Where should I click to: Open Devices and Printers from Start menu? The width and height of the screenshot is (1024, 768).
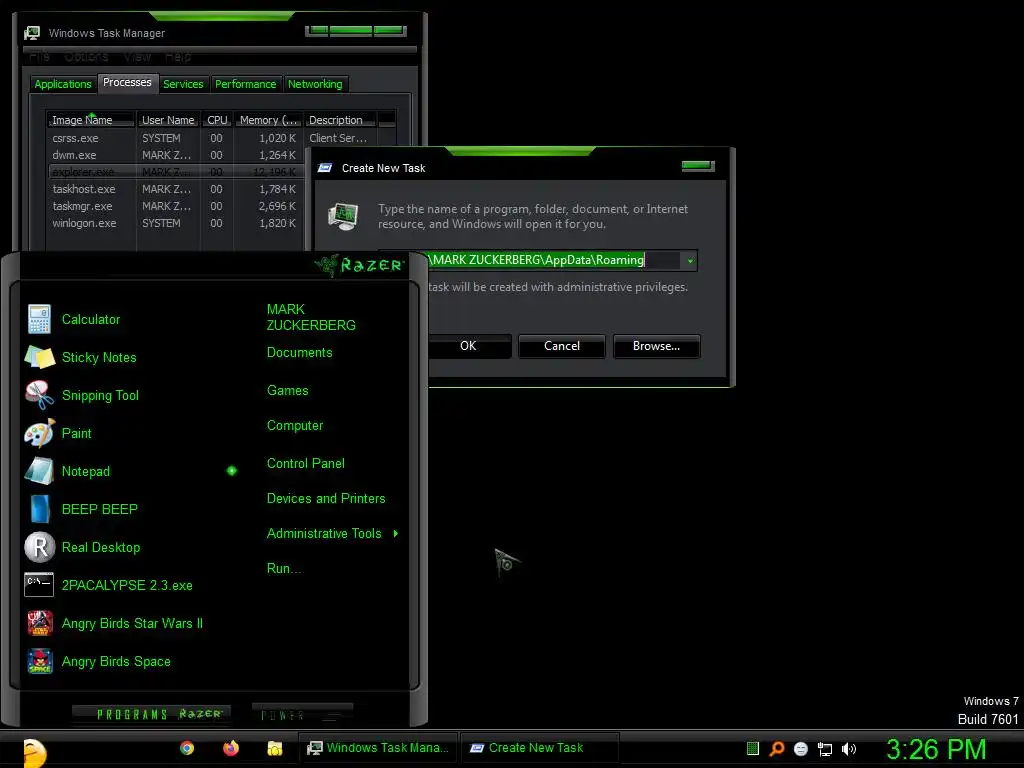click(326, 499)
